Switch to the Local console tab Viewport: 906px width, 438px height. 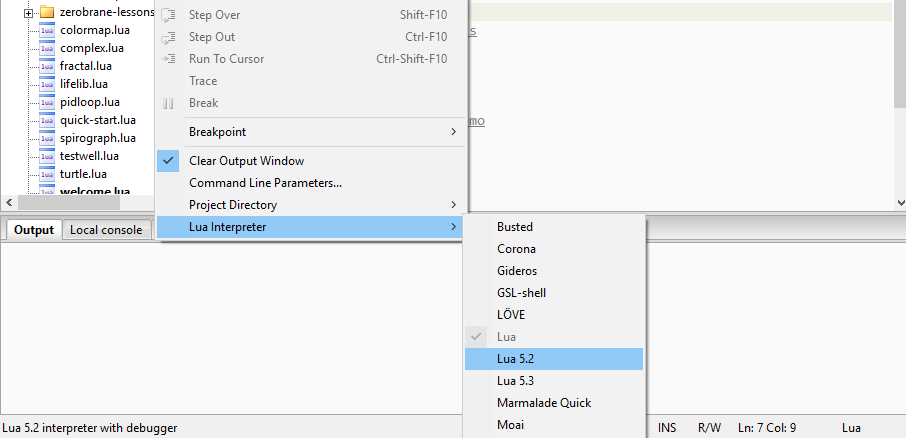click(x=106, y=230)
